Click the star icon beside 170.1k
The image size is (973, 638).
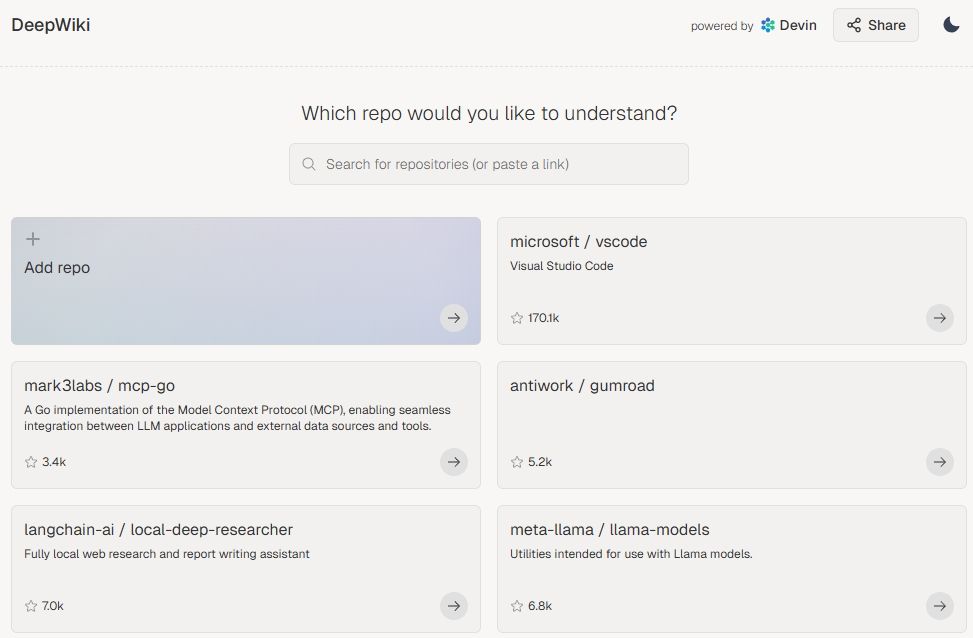pos(517,318)
